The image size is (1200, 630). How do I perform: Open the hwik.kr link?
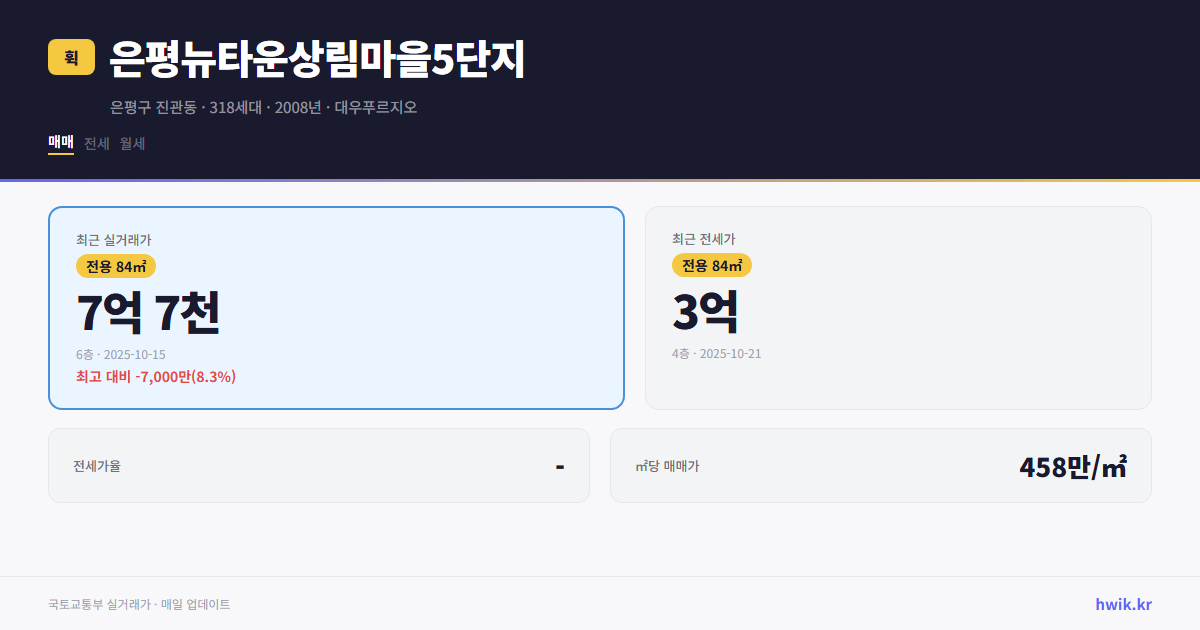click(x=1122, y=604)
